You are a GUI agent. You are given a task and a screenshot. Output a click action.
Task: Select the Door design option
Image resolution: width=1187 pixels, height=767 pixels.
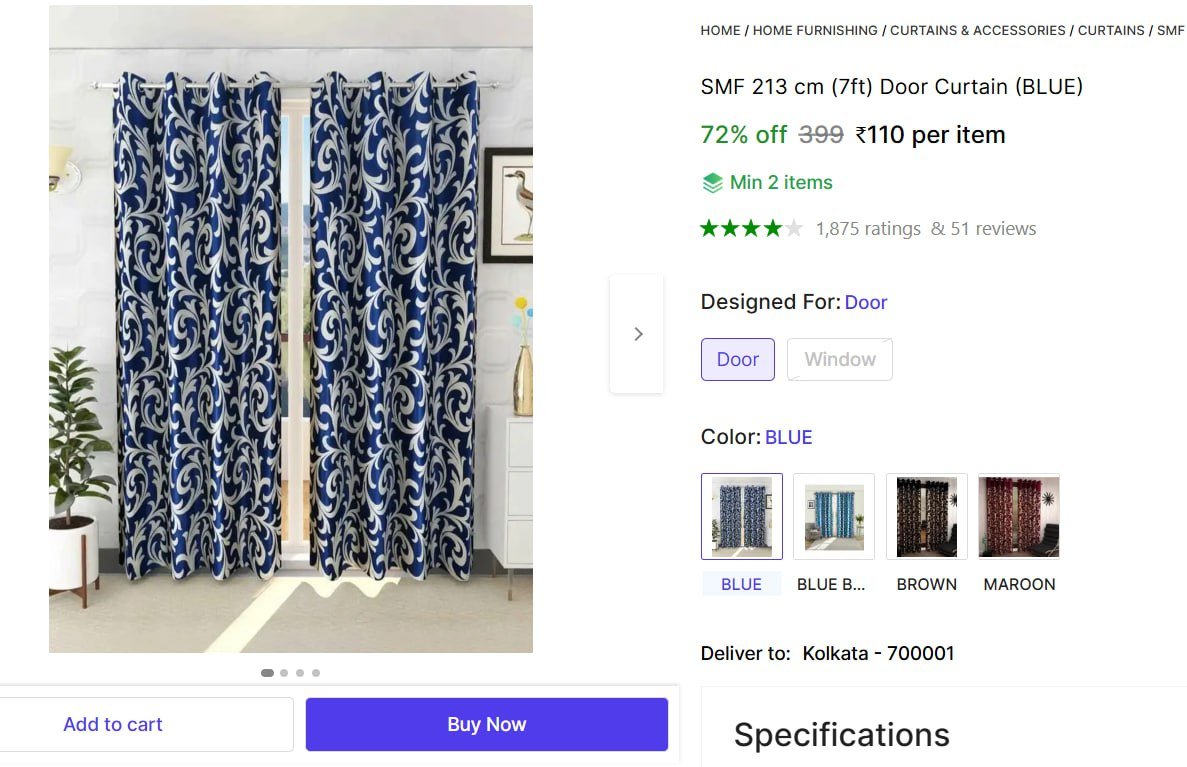click(x=738, y=360)
